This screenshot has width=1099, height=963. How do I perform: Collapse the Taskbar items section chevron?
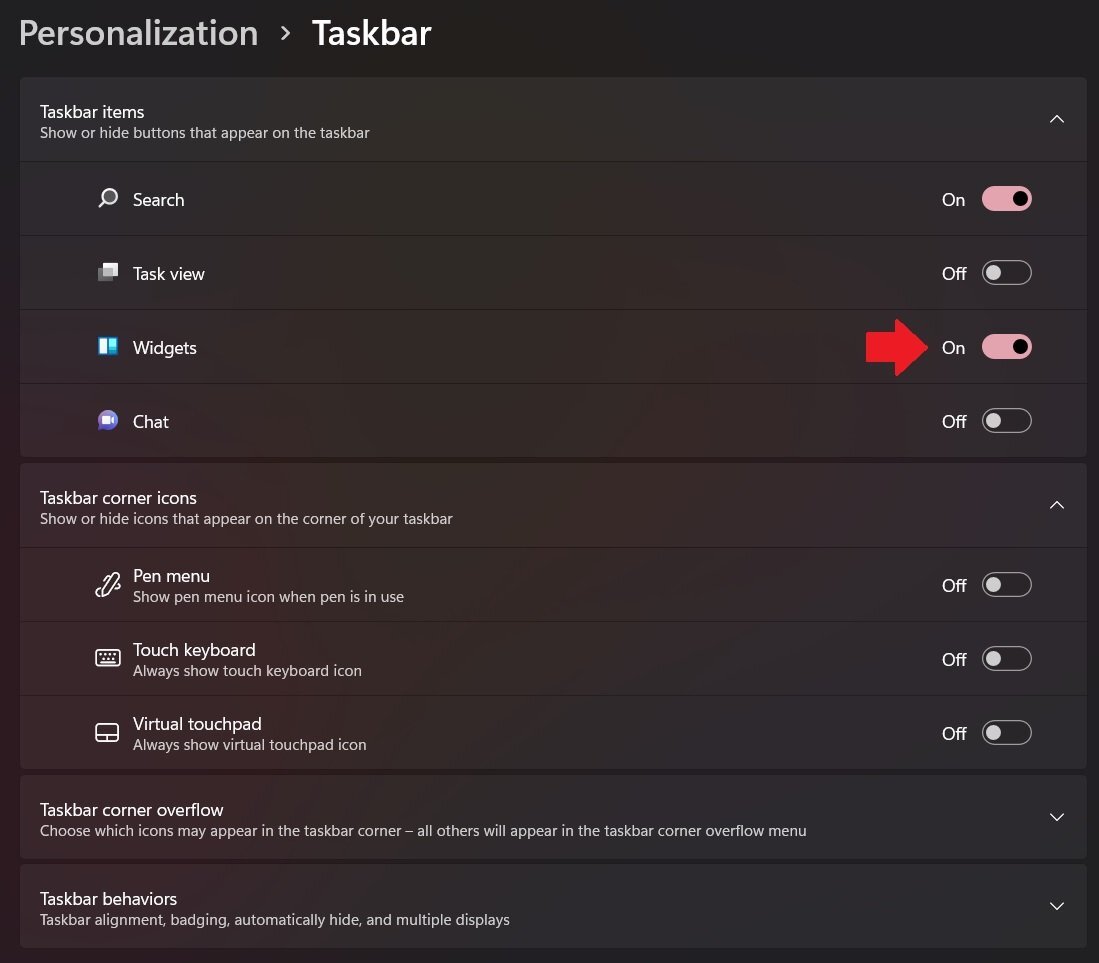[1057, 119]
